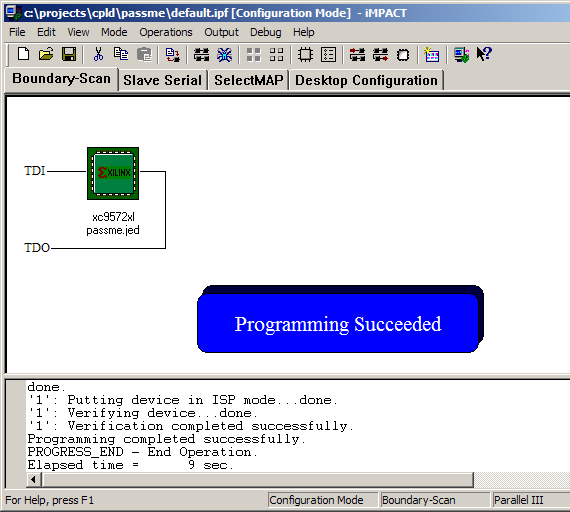Screen dimensions: 570x512
Task: Open the View menu
Action: 78,32
